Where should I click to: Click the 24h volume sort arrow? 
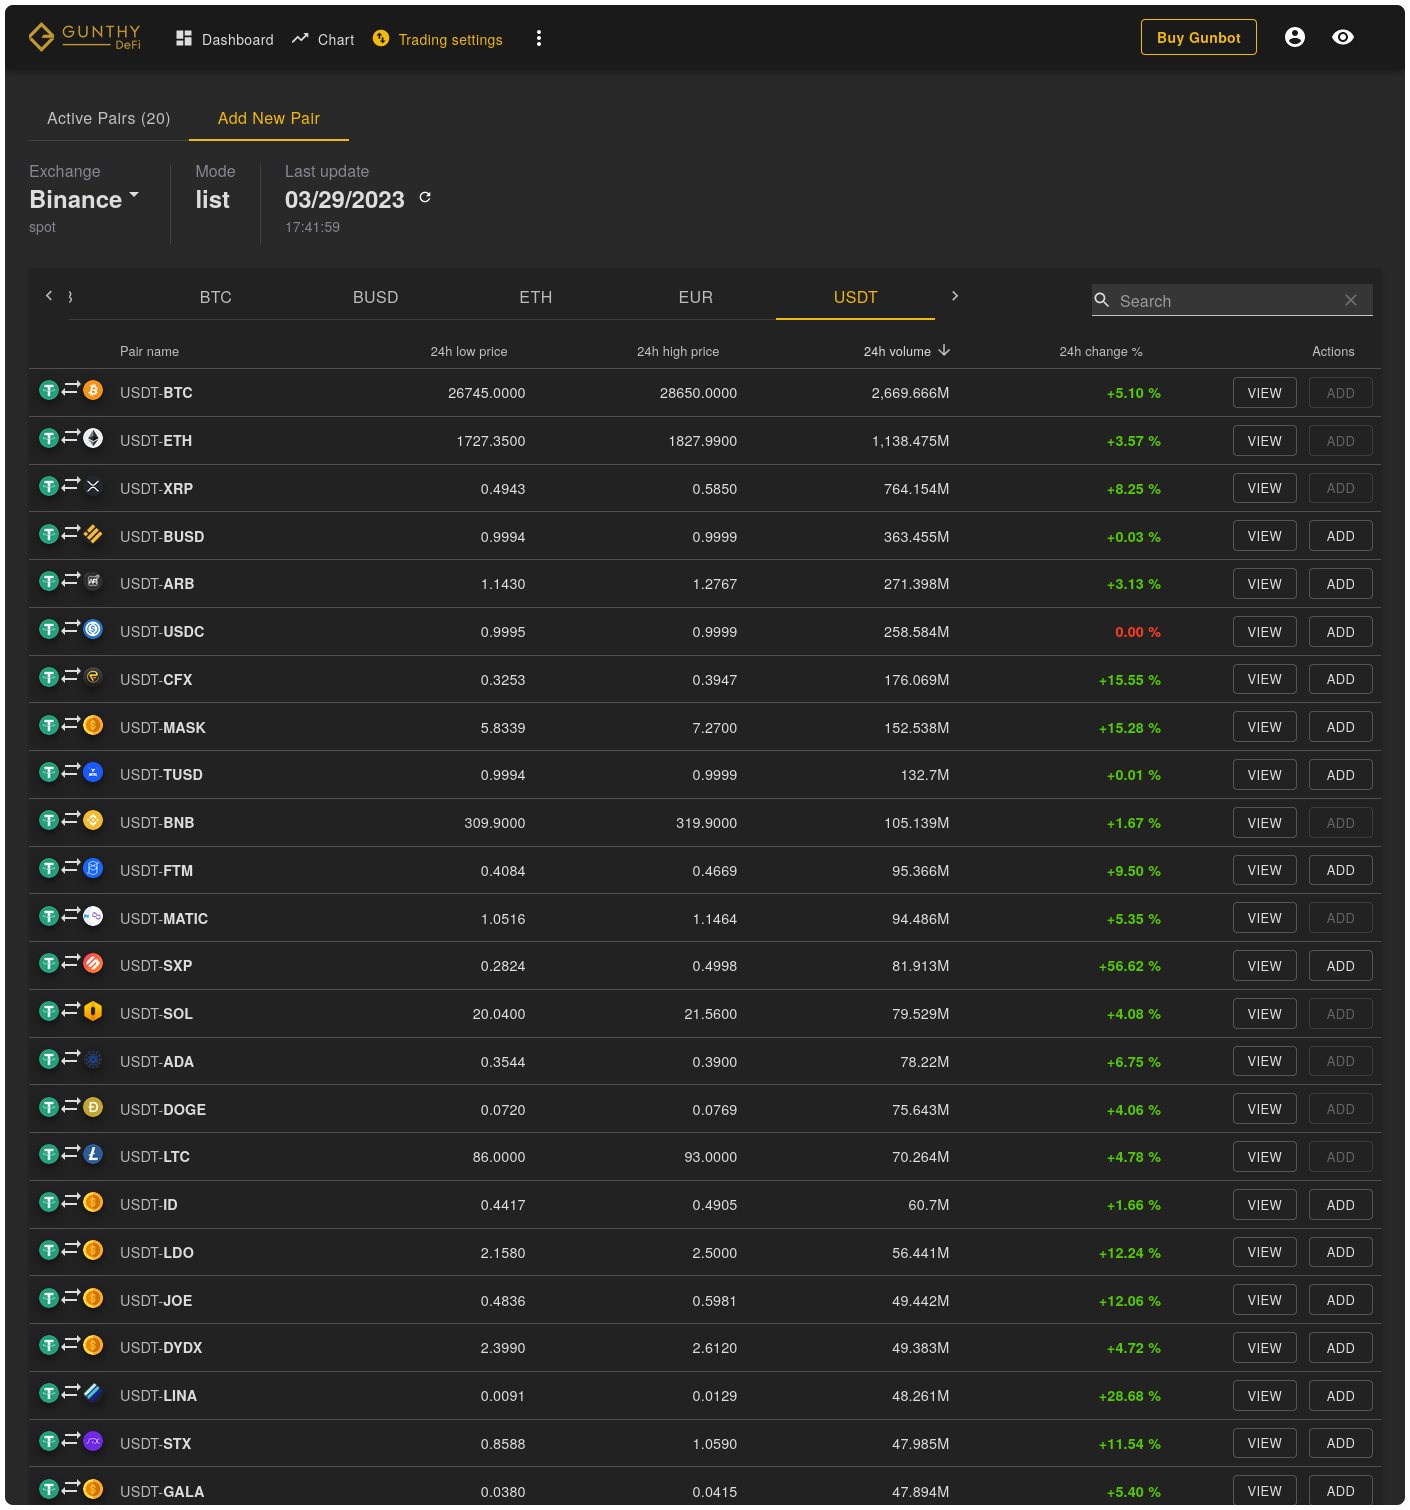pos(944,350)
